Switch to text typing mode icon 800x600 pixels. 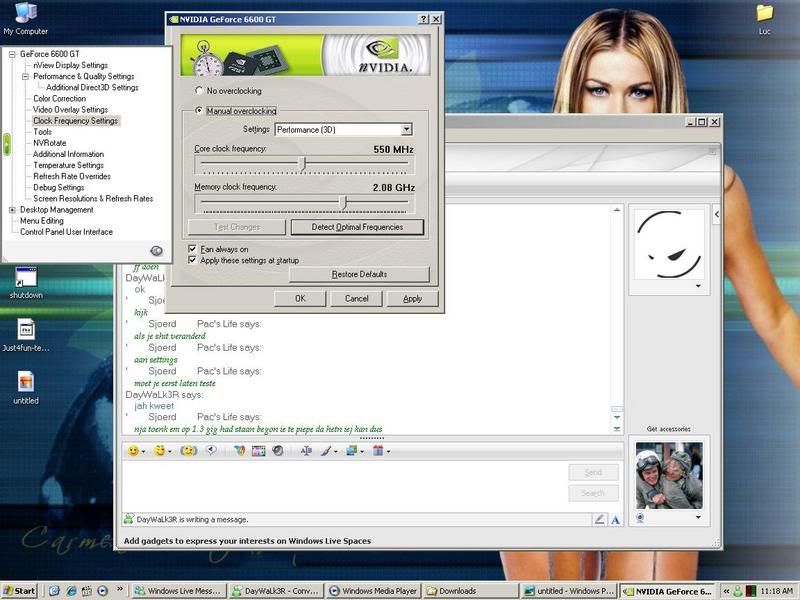[615, 519]
